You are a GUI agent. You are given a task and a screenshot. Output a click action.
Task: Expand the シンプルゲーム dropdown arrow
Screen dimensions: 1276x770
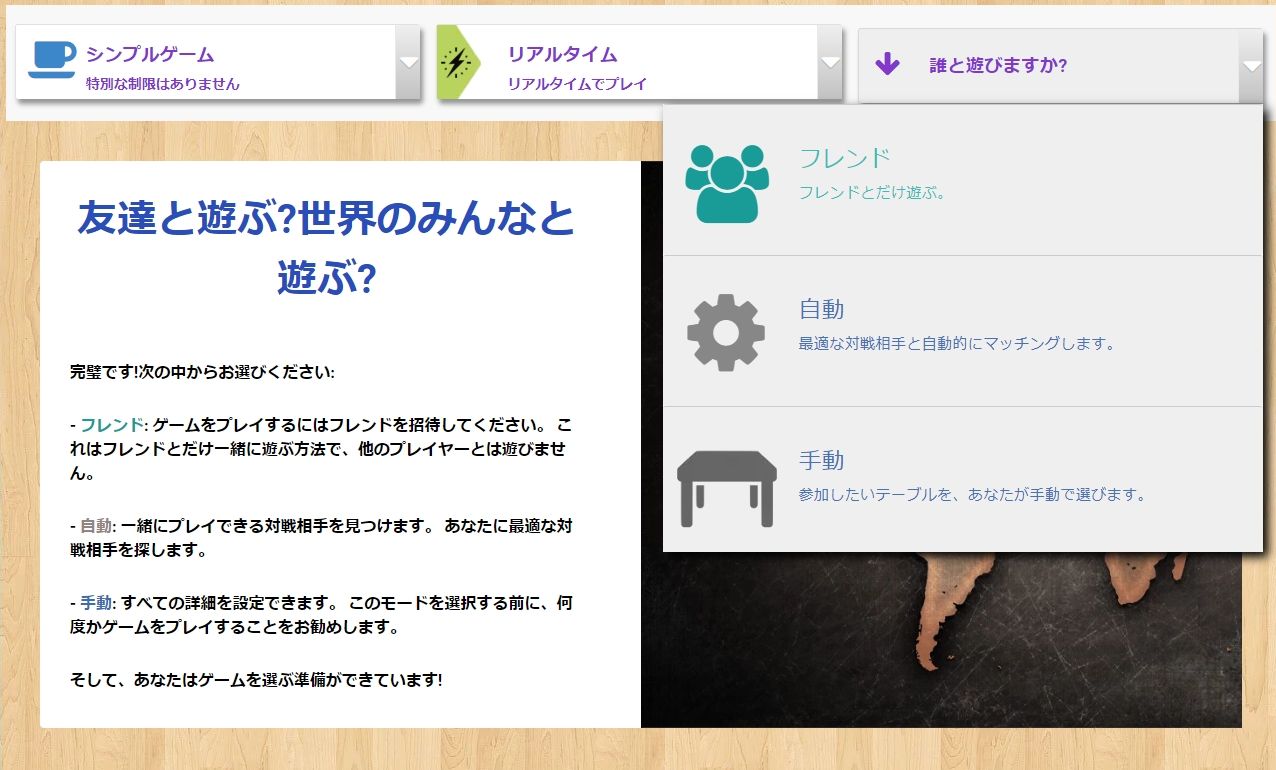tap(408, 62)
